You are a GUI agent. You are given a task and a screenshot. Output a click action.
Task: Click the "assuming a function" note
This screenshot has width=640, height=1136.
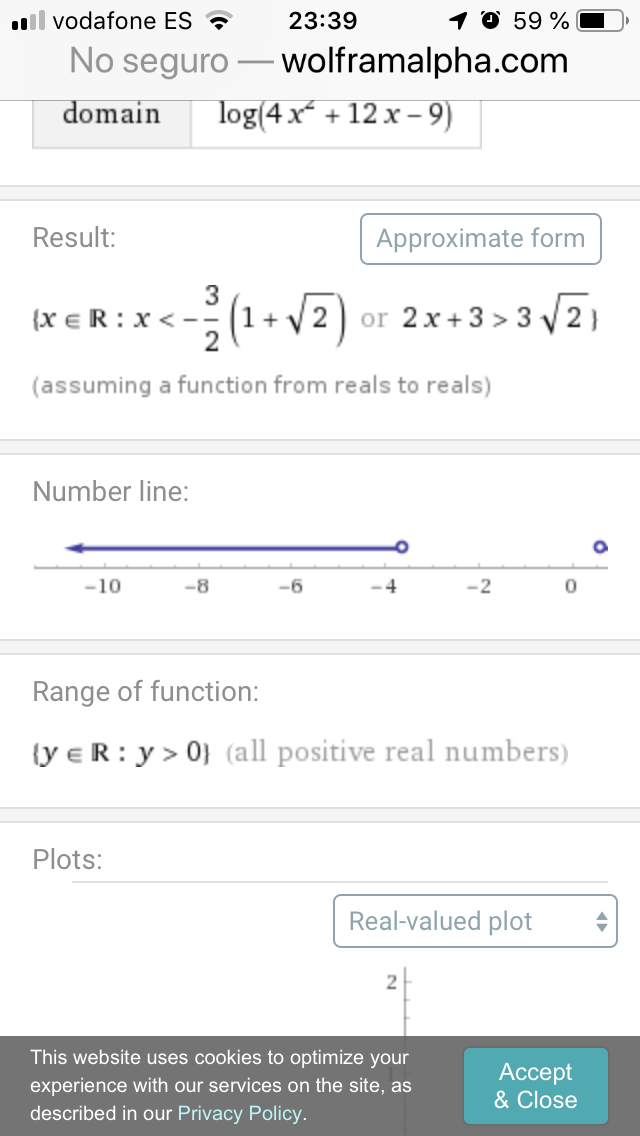262,385
